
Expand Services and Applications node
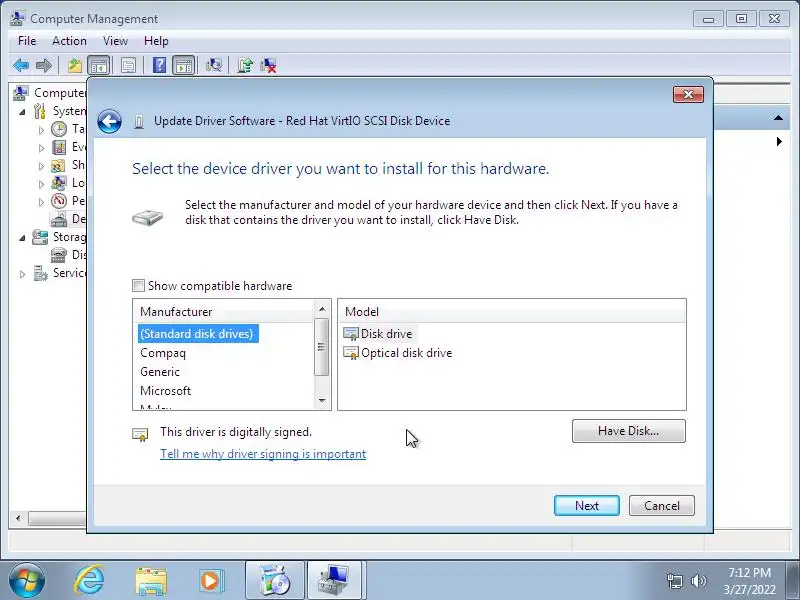click(x=22, y=274)
